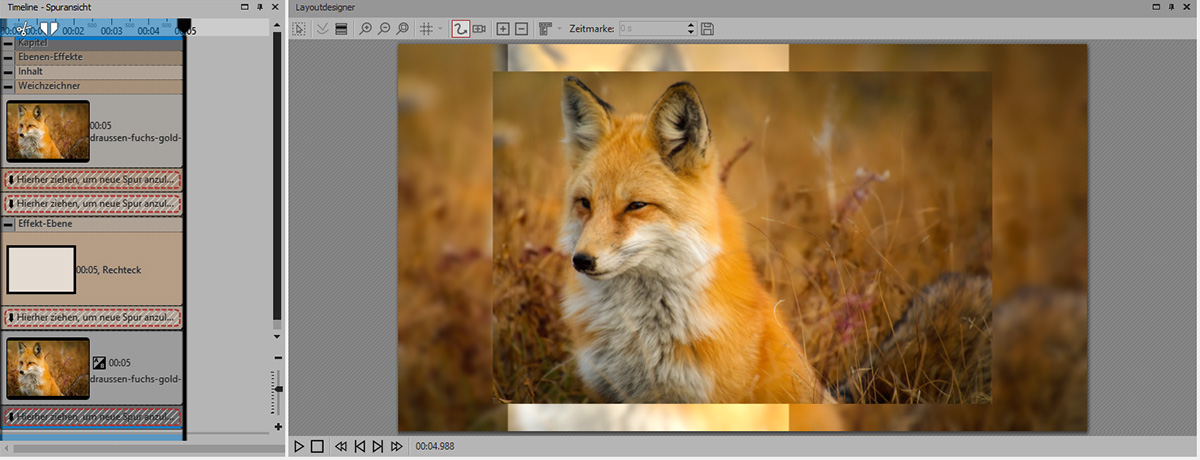The image size is (1200, 460).
Task: Collapse the Effekt-Ebene track
Action: [9, 224]
